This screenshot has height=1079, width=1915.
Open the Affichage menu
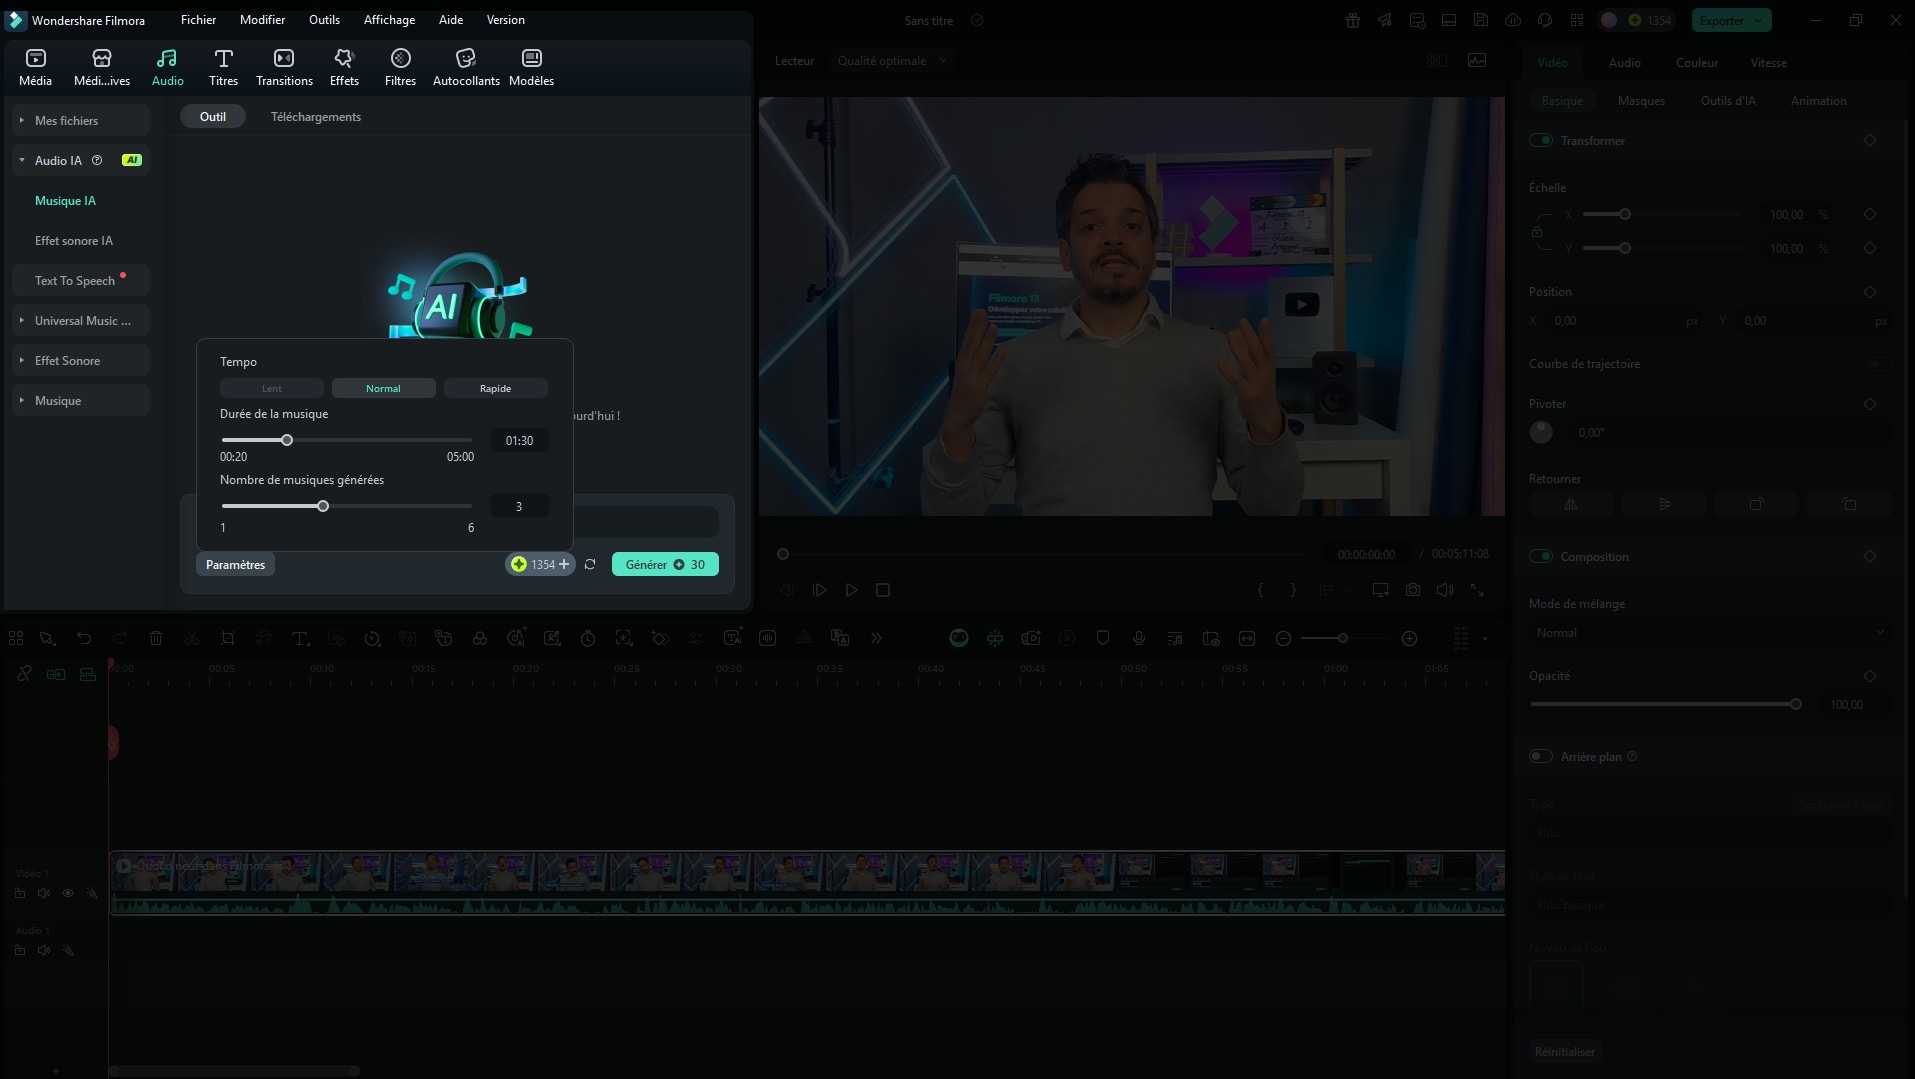tap(389, 20)
